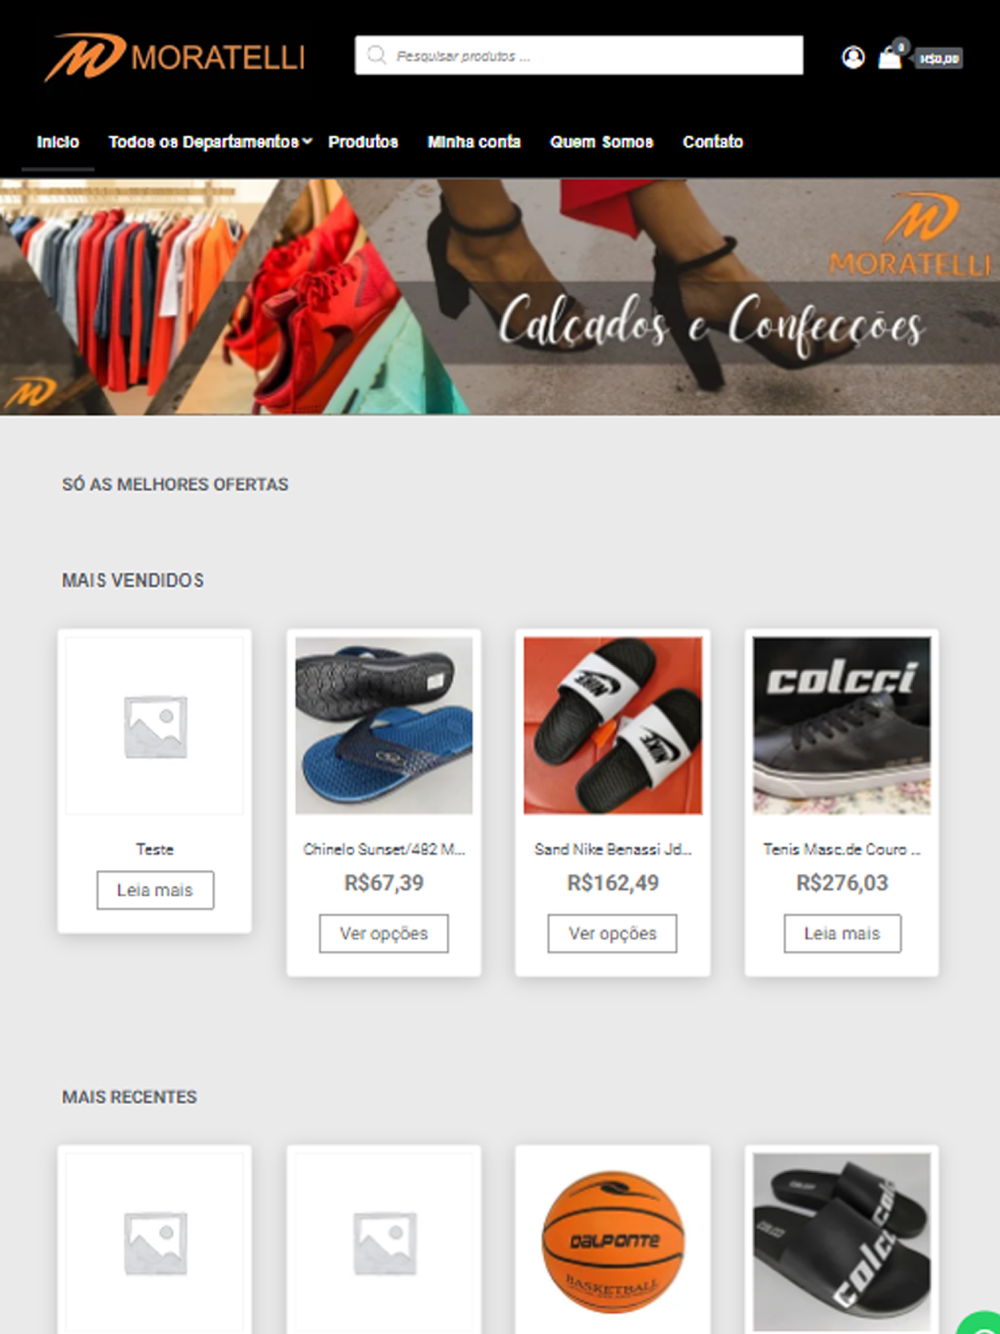
Task: Select the Contato menu link
Action: [x=713, y=142]
